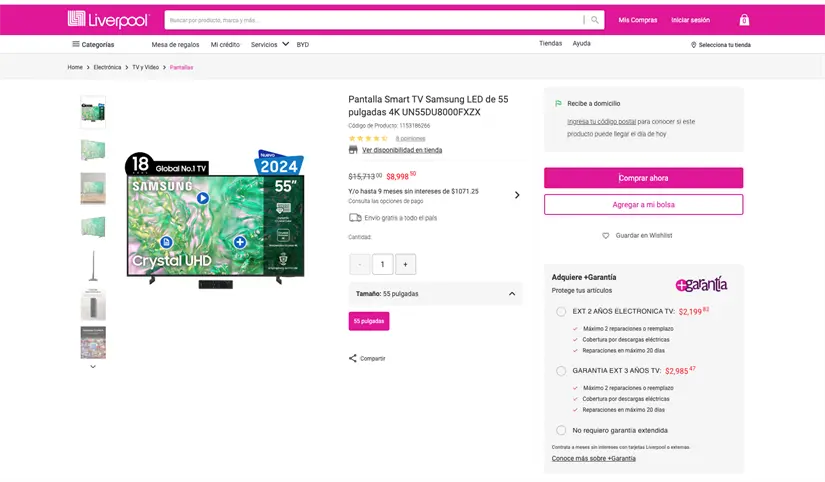Expand the Servicios dropdown
The image size is (825, 482).
[x=285, y=44]
